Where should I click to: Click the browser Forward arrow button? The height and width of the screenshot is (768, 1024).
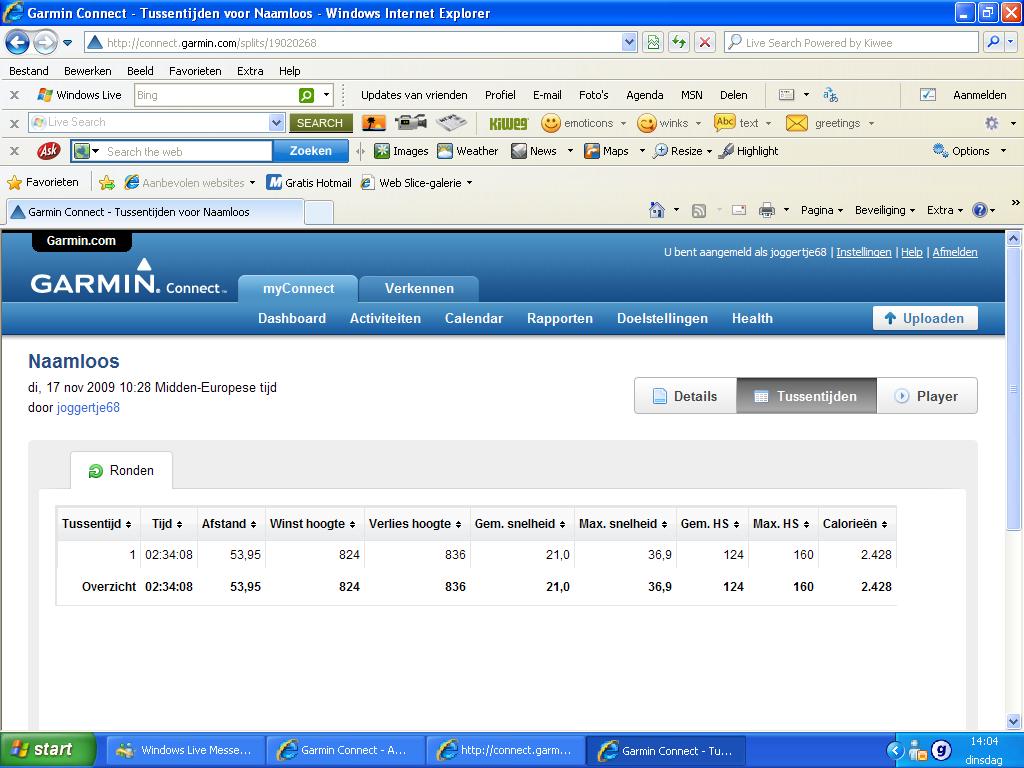(45, 43)
